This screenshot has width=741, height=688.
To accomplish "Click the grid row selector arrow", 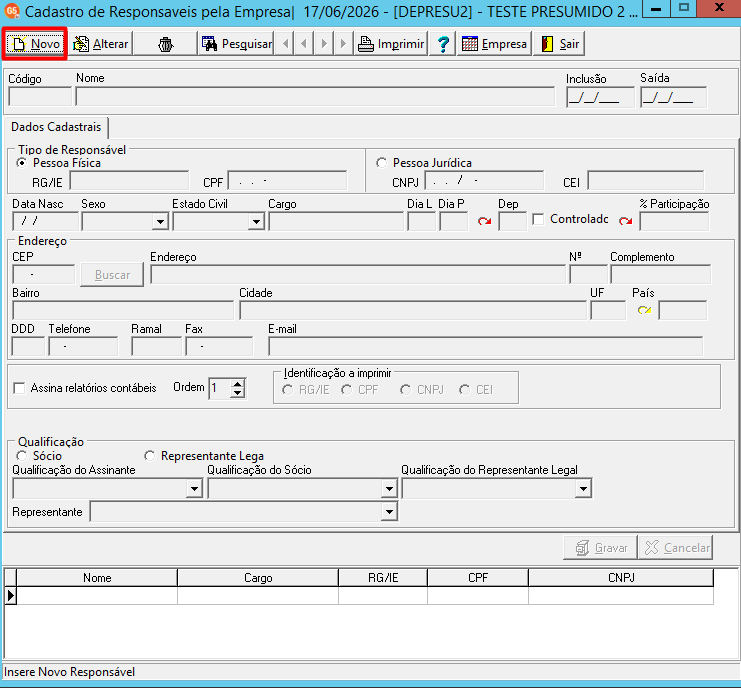I will pos(10,595).
